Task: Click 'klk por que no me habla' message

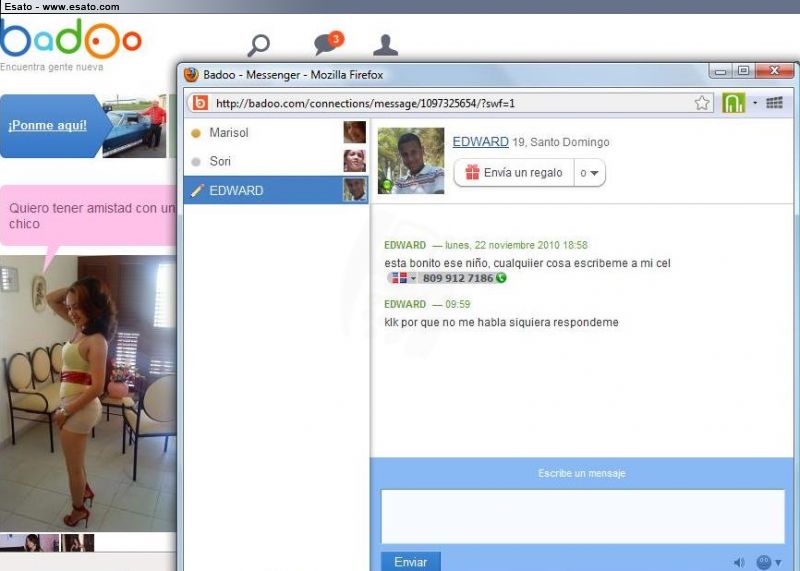Action: click(501, 322)
